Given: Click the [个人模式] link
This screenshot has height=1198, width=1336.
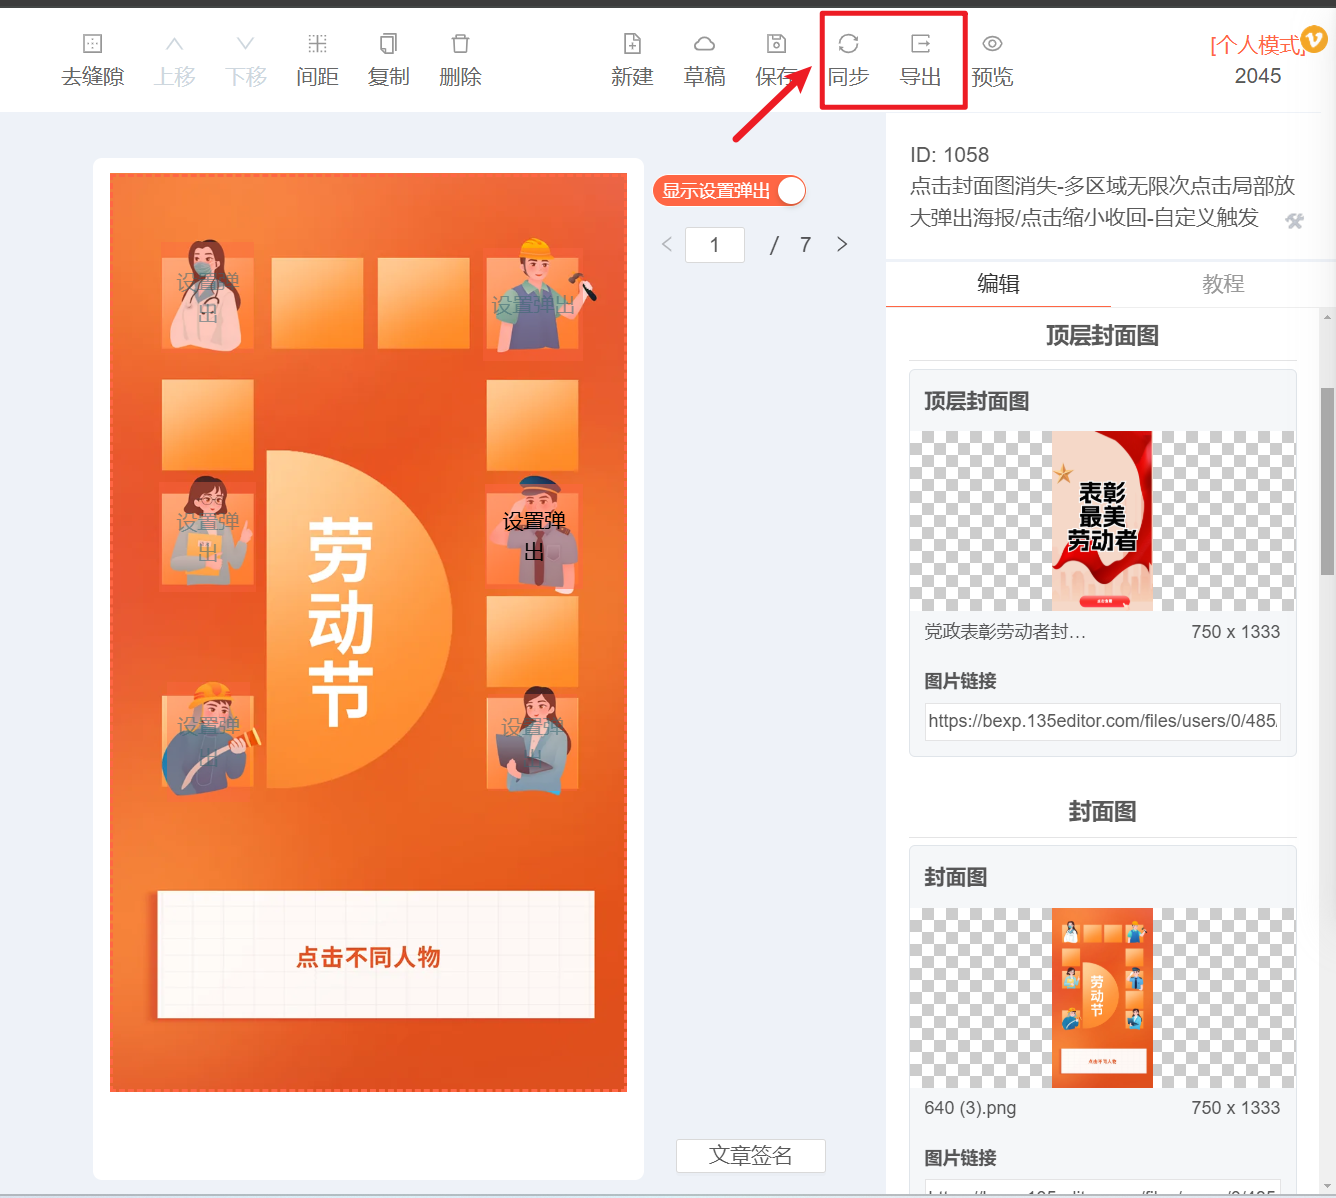Looking at the screenshot, I should pos(1256,45).
